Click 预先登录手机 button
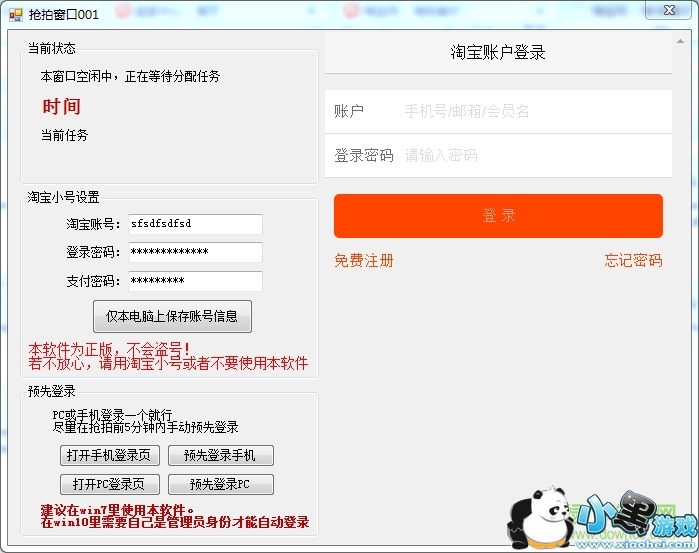699x553 pixels. [221, 455]
